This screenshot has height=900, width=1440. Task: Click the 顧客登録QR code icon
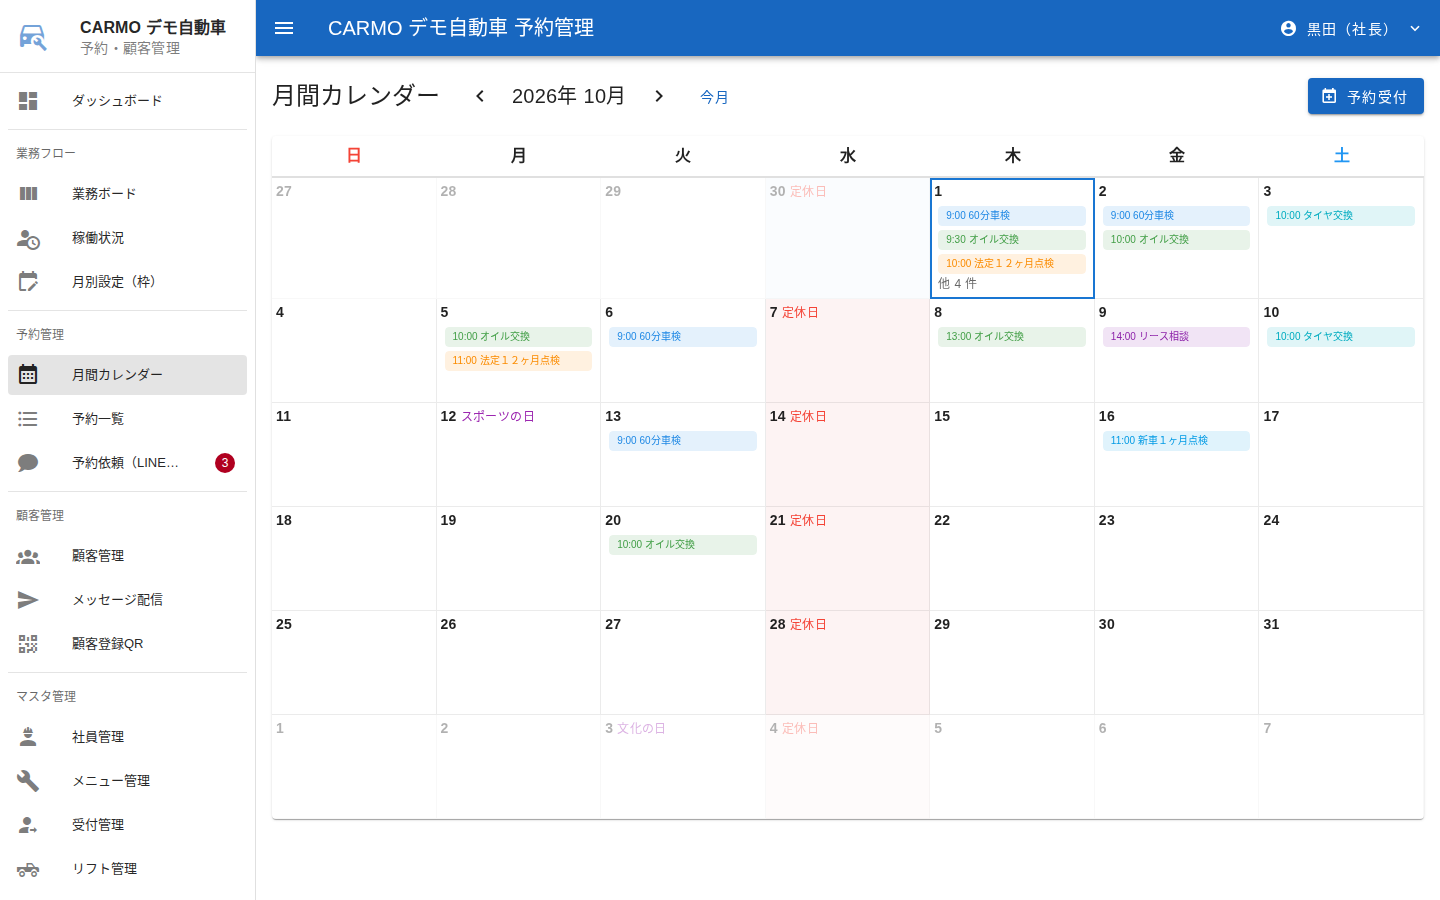[28, 644]
